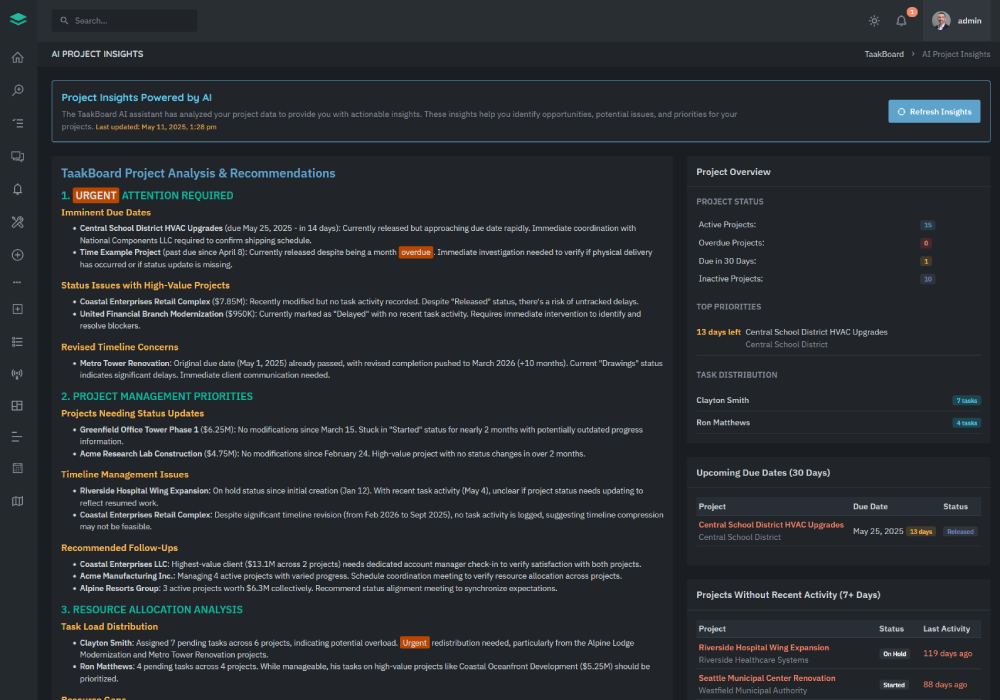1000x700 pixels.
Task: Click the URGENT tag in heading 1
Action: click(96, 196)
